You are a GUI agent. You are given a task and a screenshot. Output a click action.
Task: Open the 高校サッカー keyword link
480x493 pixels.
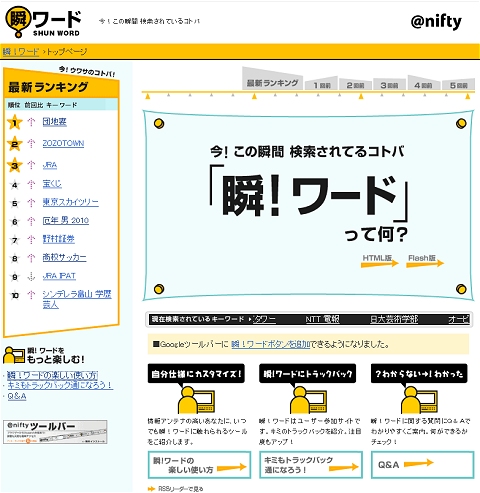coord(64,257)
